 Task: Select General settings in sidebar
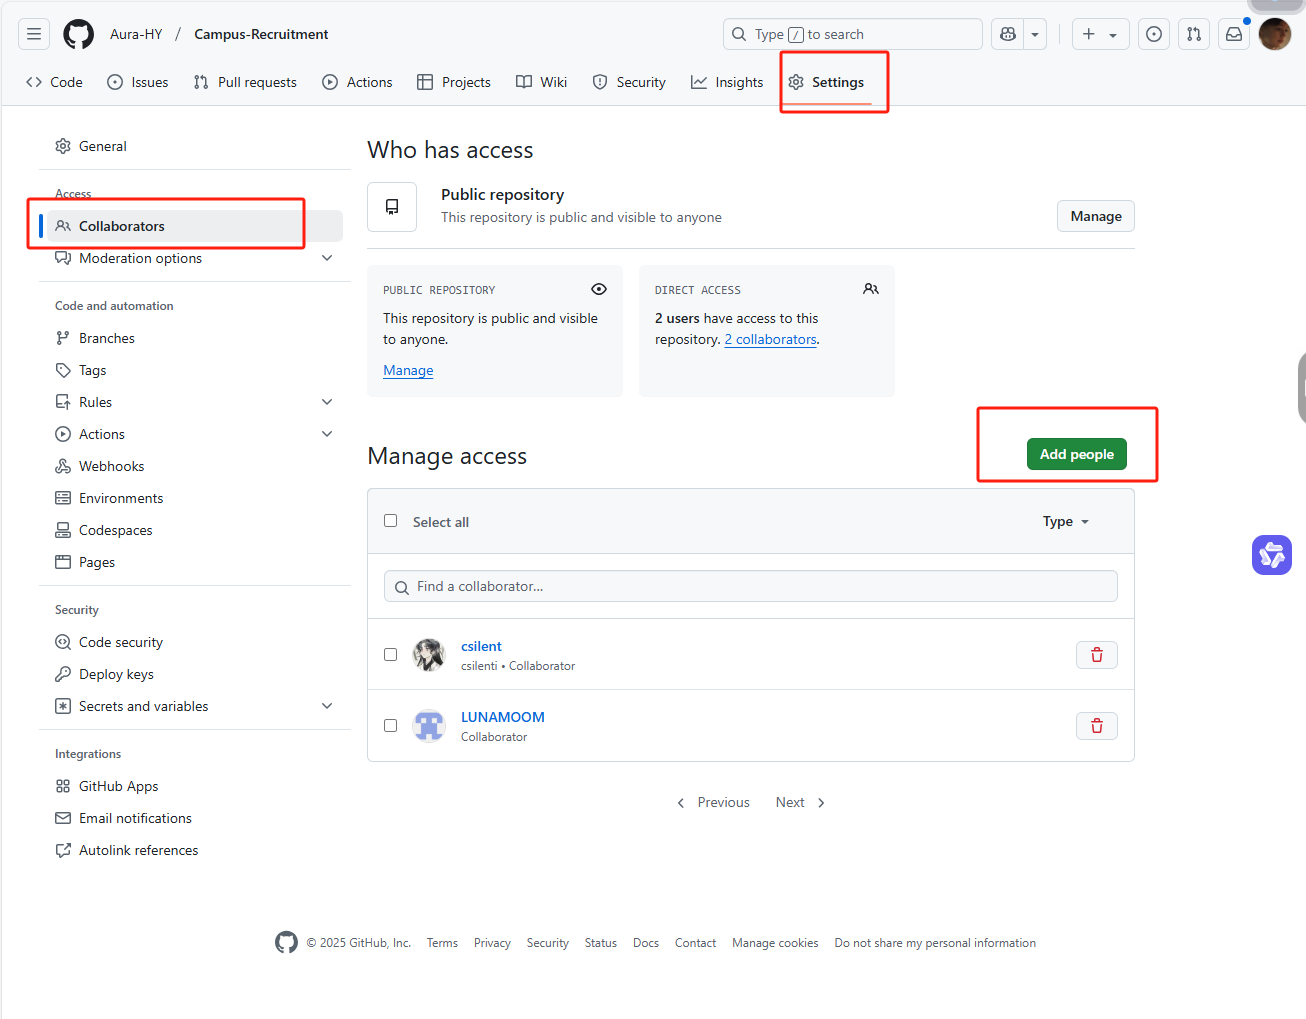[x=195, y=146]
